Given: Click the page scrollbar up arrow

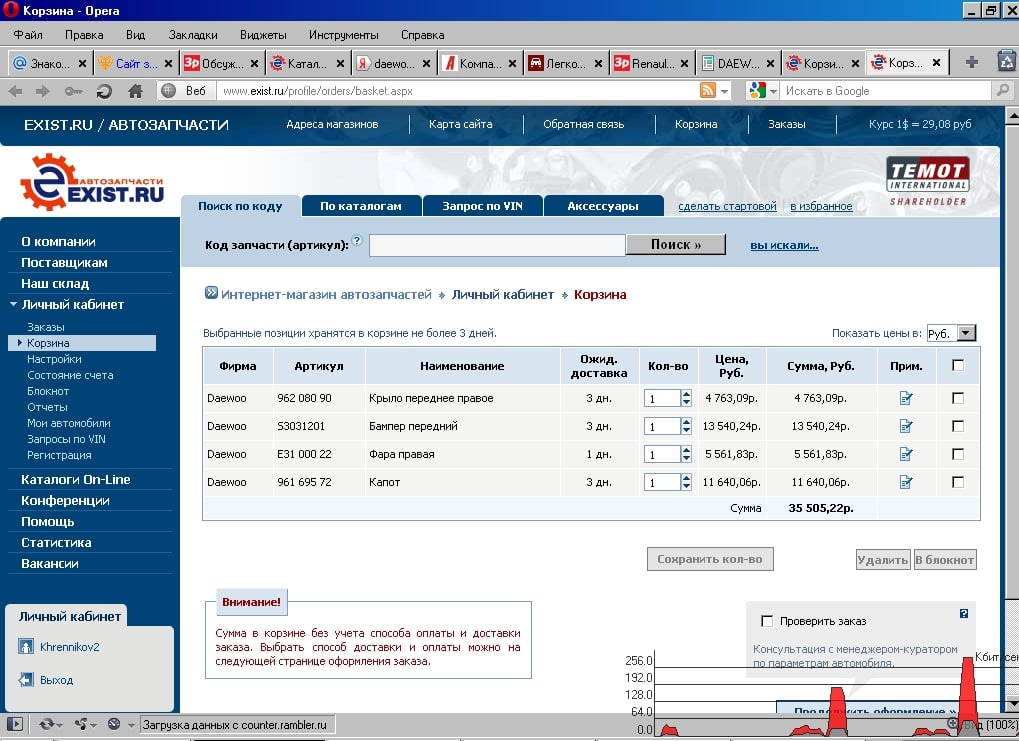Looking at the screenshot, I should (x=1012, y=116).
